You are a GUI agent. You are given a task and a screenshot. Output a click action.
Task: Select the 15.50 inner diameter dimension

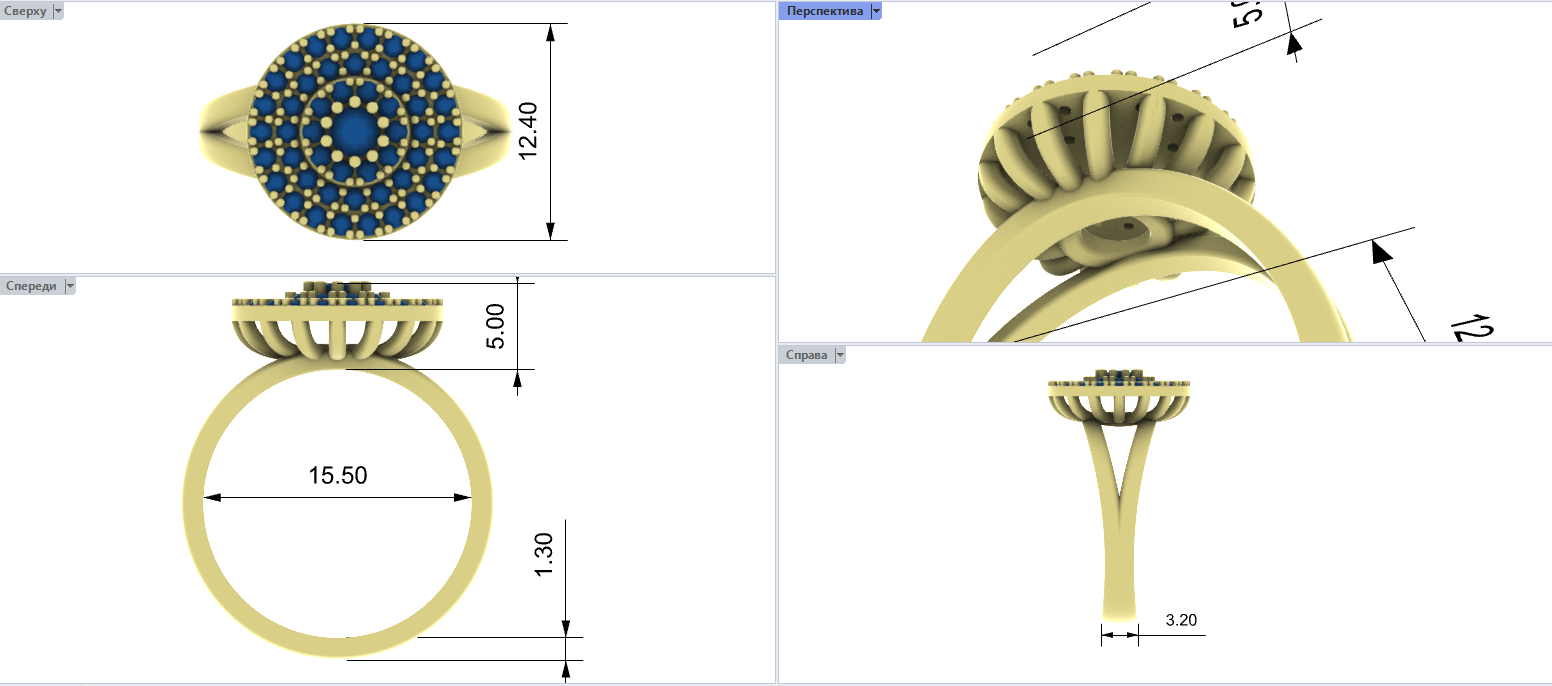point(338,476)
